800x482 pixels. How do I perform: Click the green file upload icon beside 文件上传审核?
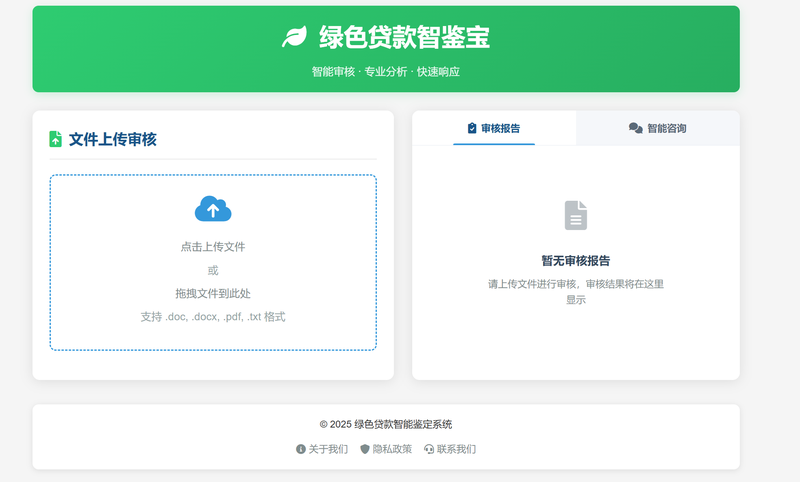tap(55, 139)
